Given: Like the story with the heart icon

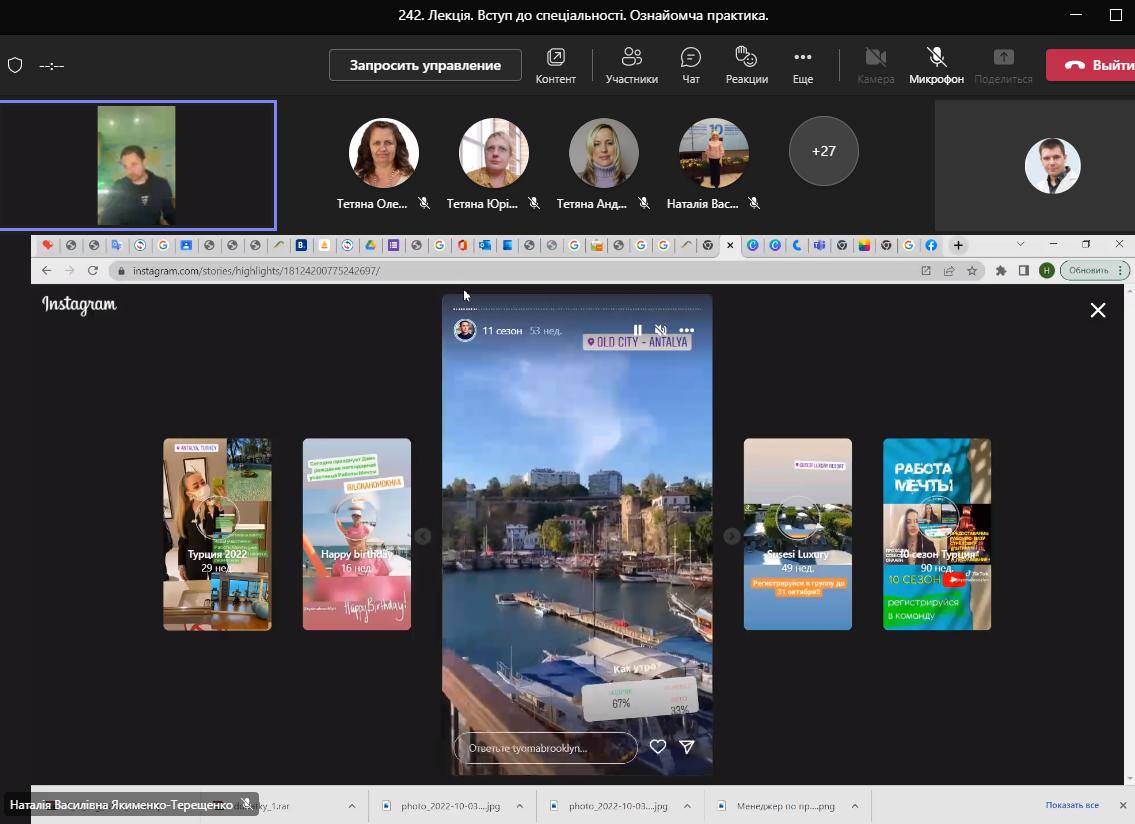Looking at the screenshot, I should tap(657, 747).
